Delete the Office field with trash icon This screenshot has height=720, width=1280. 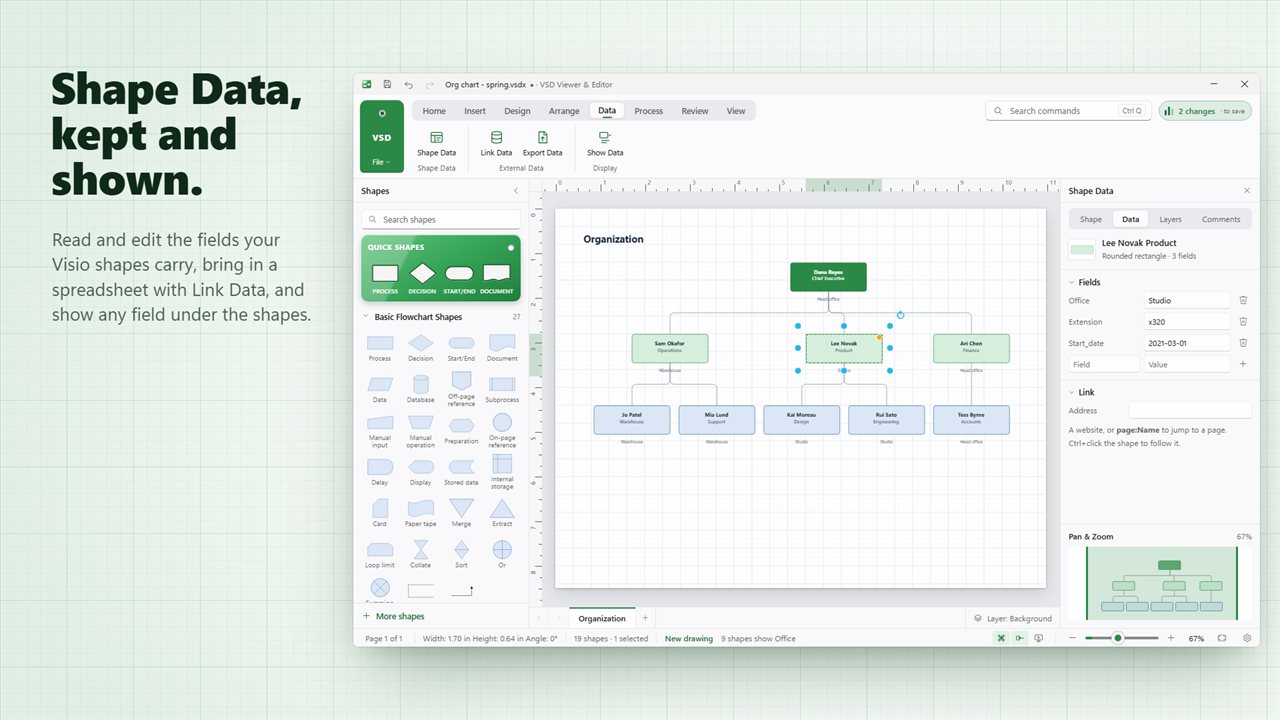(x=1243, y=300)
